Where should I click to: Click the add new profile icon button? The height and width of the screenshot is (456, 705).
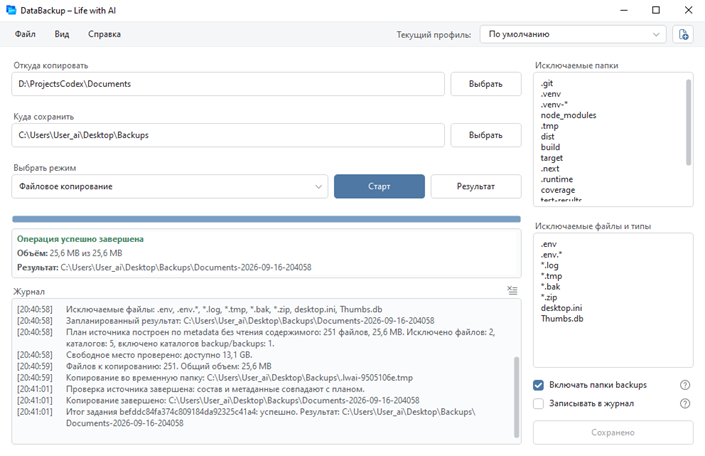[683, 35]
